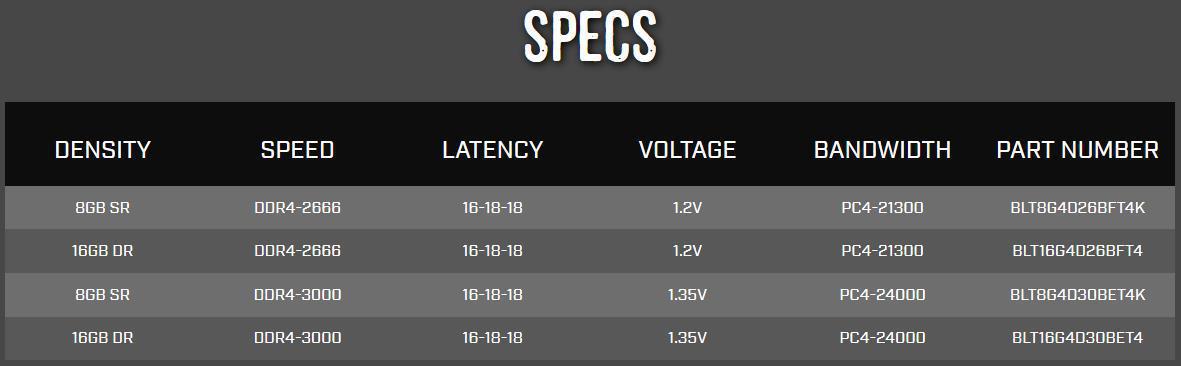The width and height of the screenshot is (1181, 366).
Task: Select 8GB SR density in first row
Action: click(x=102, y=208)
